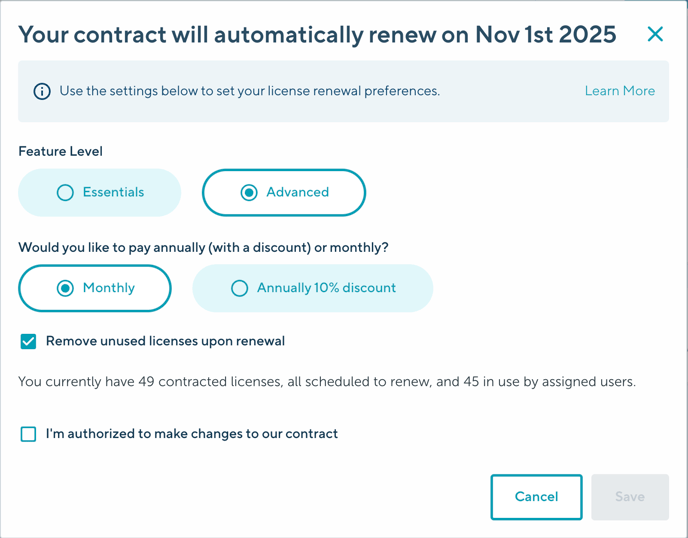The image size is (688, 538).
Task: Open the Learn More link
Action: point(619,91)
